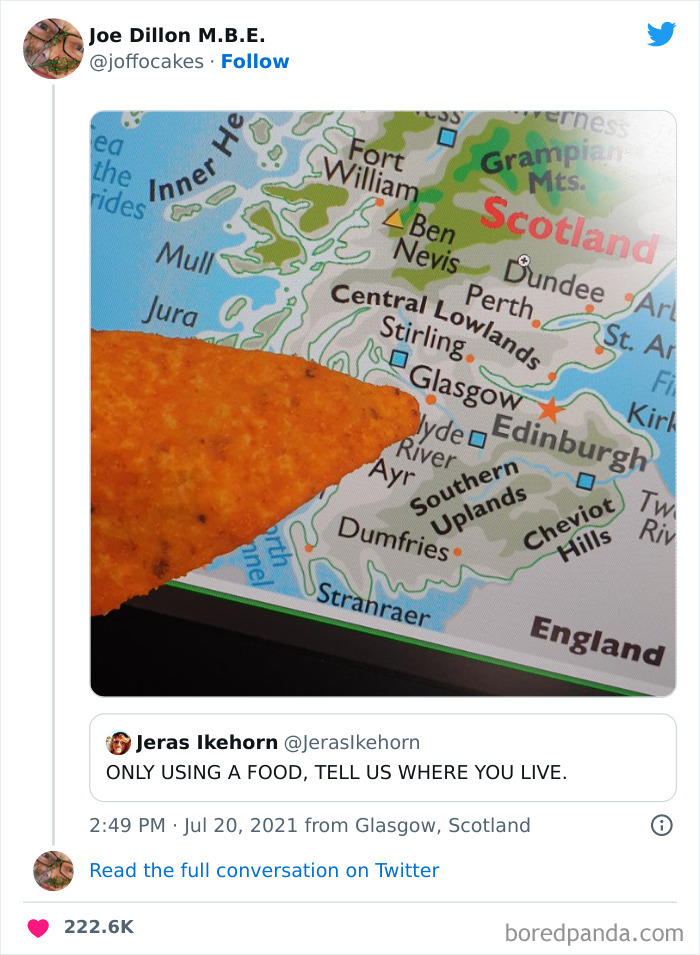Open the verified-style tomato avatar of @joffocakes
The height and width of the screenshot is (955, 700).
coord(53,48)
